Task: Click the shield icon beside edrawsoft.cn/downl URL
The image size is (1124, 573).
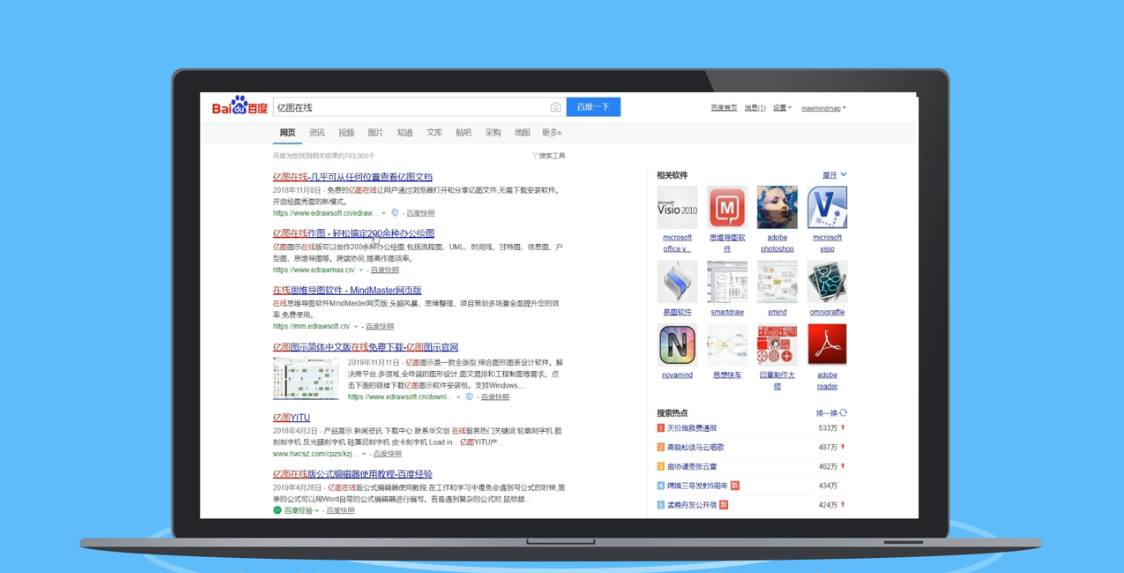Action: tap(470, 397)
